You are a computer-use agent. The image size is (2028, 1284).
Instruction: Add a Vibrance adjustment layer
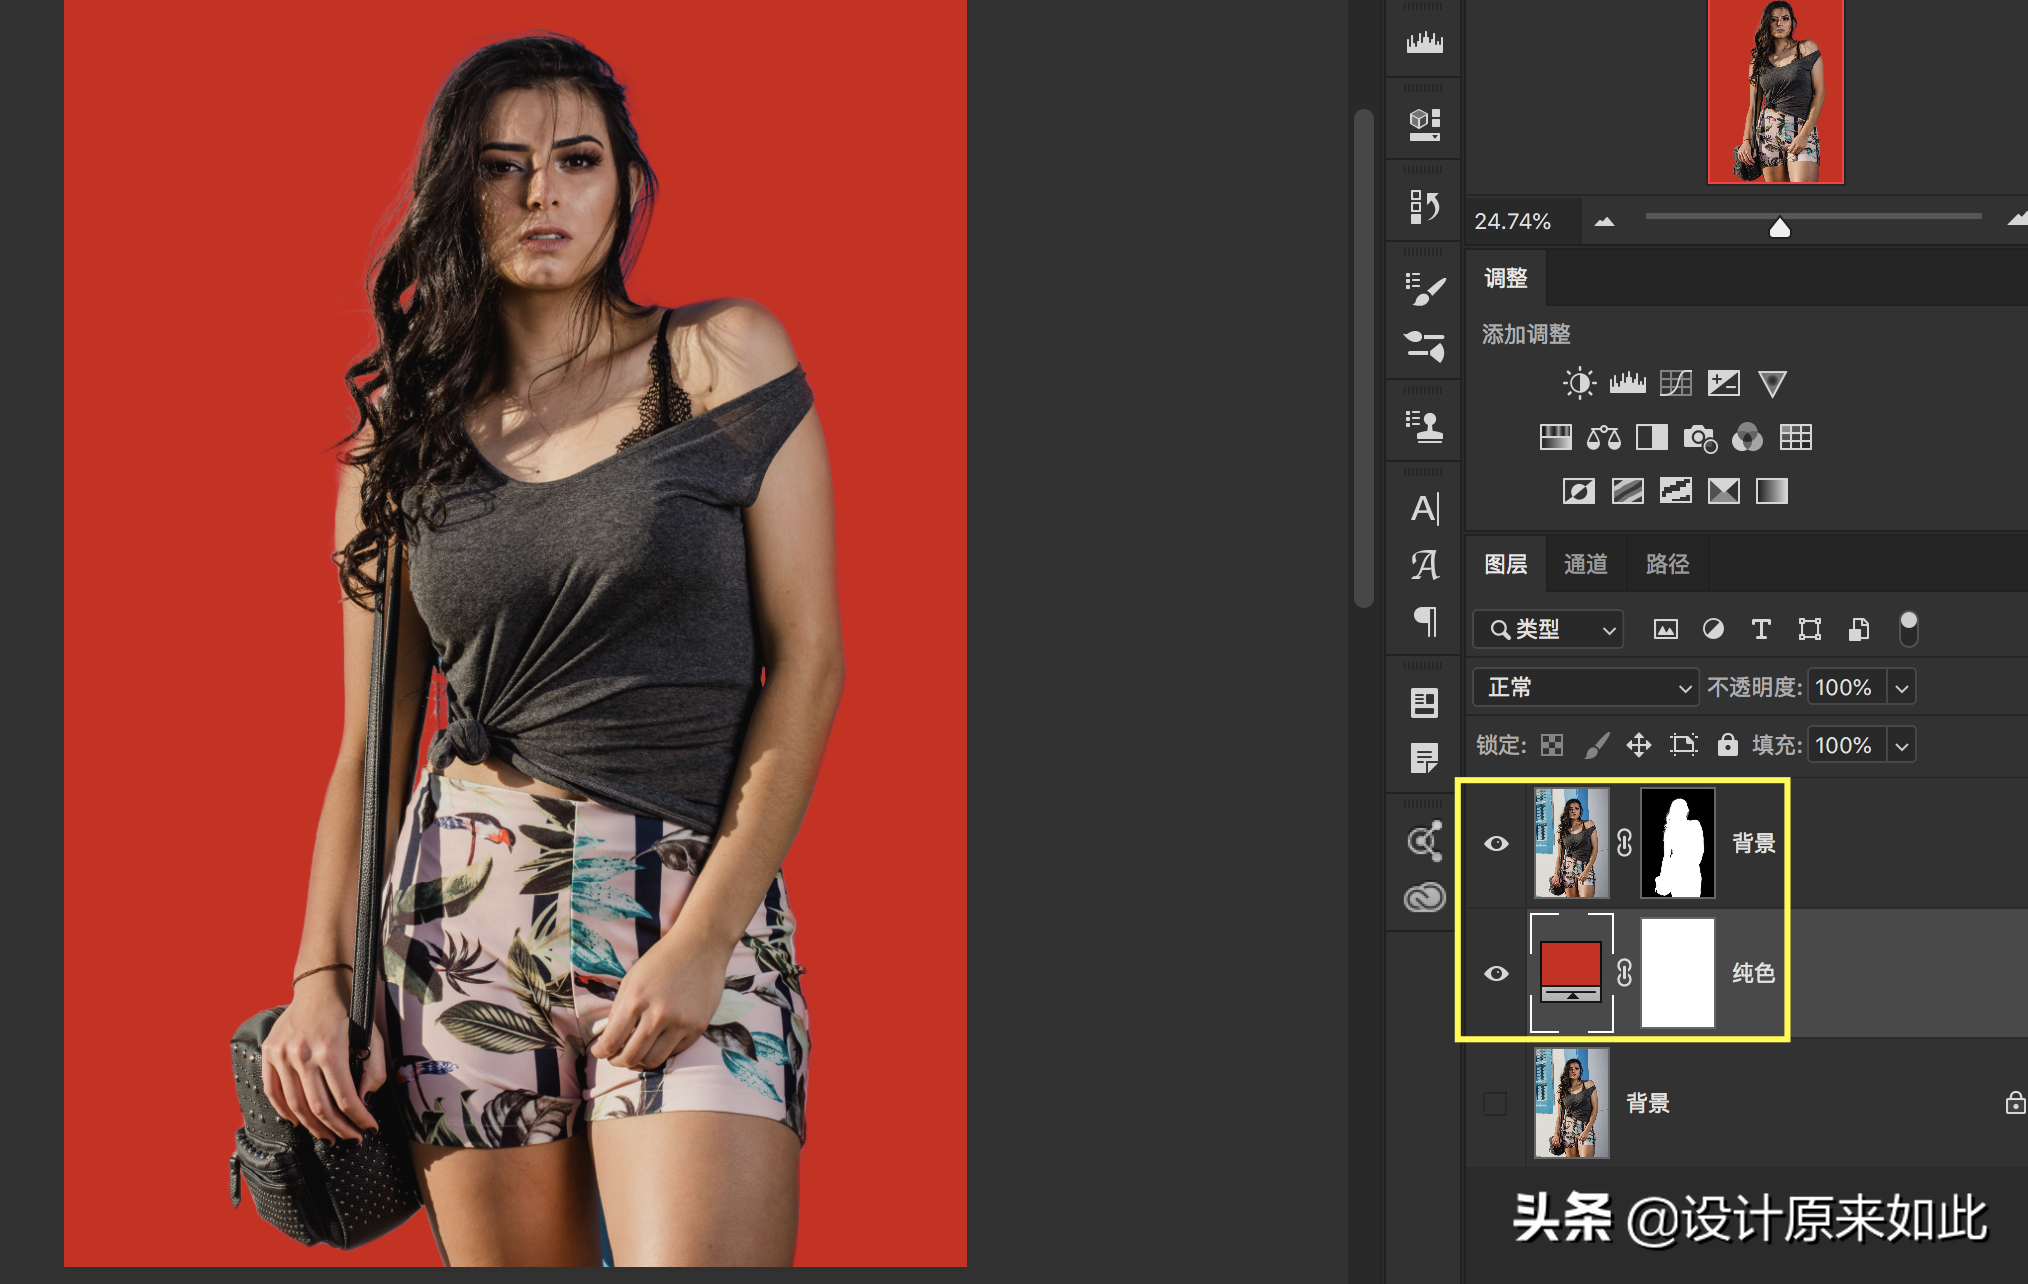pyautogui.click(x=1772, y=383)
